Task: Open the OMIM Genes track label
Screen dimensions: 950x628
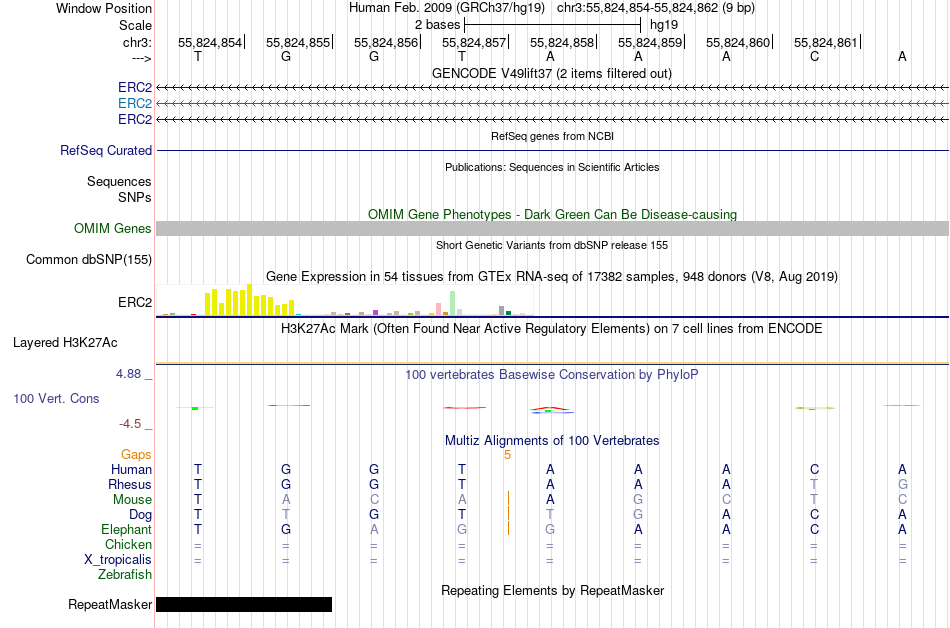Action: (x=112, y=228)
